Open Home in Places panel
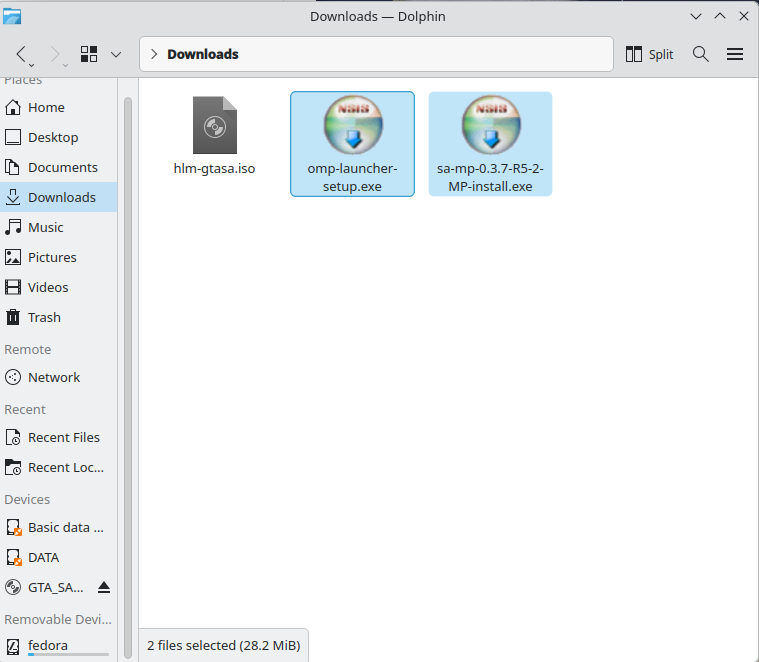759x662 pixels. click(59, 107)
